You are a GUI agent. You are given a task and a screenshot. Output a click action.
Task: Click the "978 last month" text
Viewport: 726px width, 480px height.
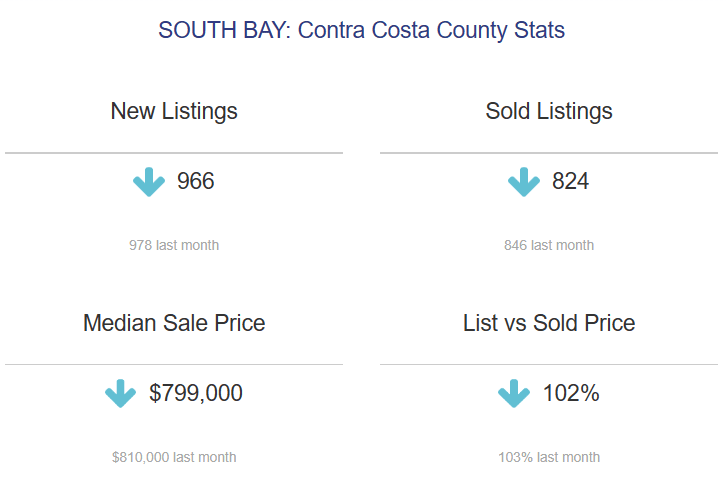pyautogui.click(x=174, y=245)
